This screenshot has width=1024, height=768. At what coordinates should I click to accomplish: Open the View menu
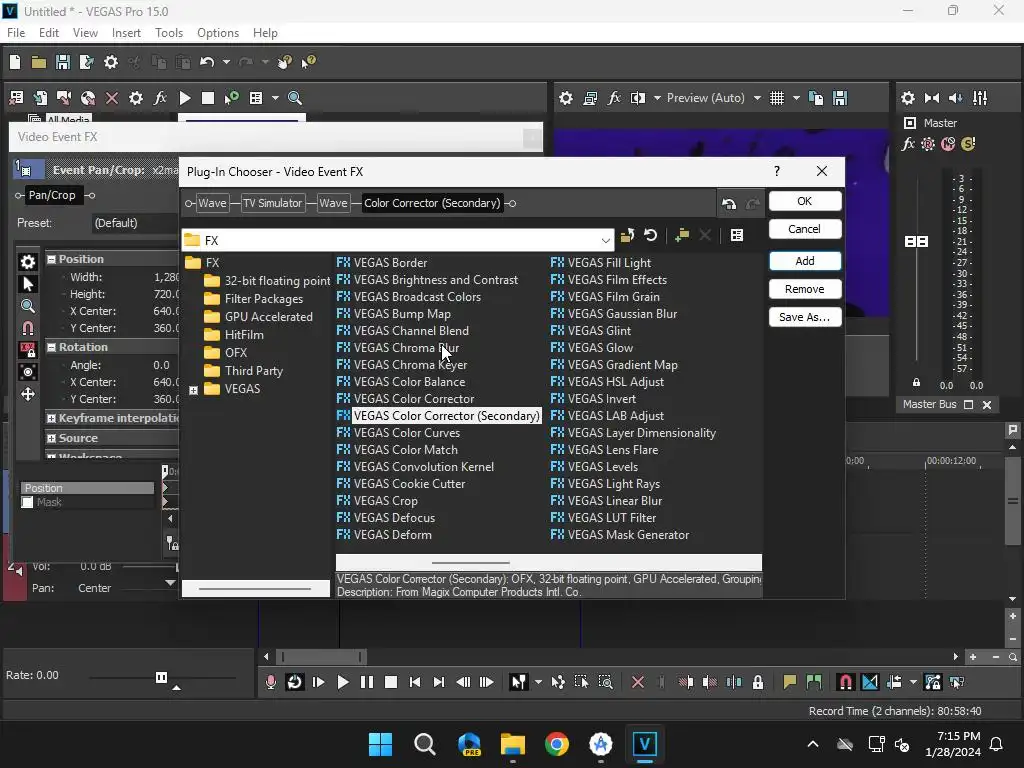click(x=85, y=33)
